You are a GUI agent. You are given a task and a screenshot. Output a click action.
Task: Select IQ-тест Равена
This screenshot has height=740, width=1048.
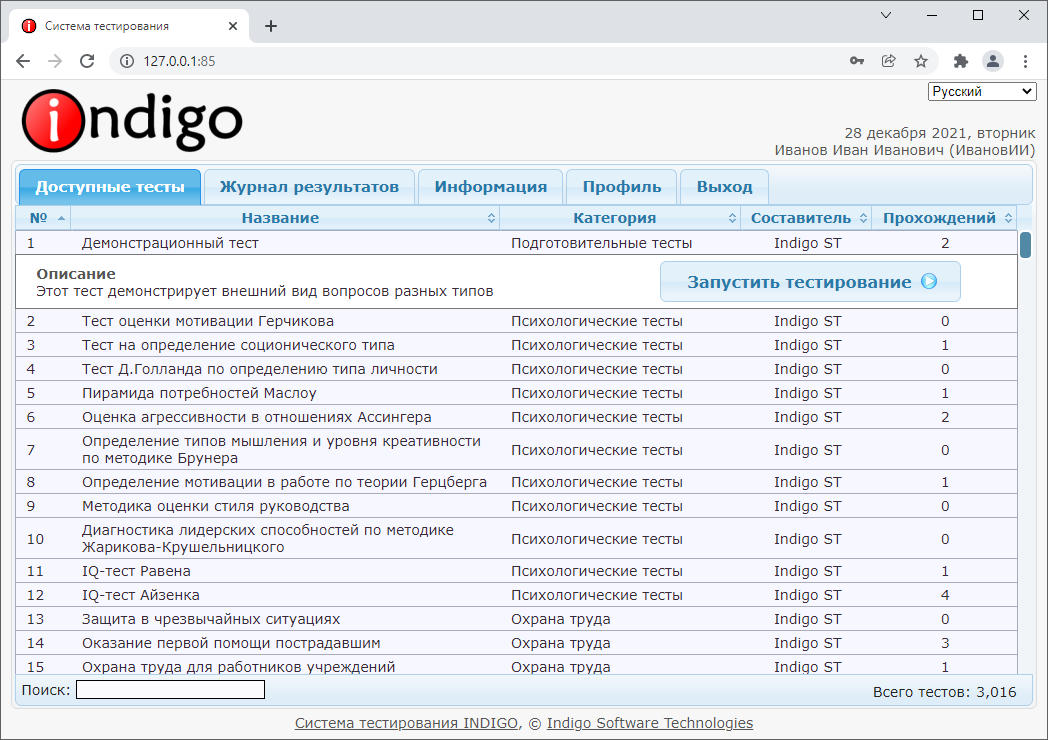pos(516,571)
